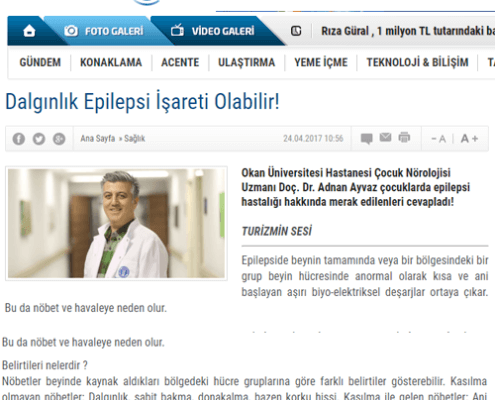Select ULAŞTIRMA menu item
This screenshot has width=495, height=400.
click(247, 62)
